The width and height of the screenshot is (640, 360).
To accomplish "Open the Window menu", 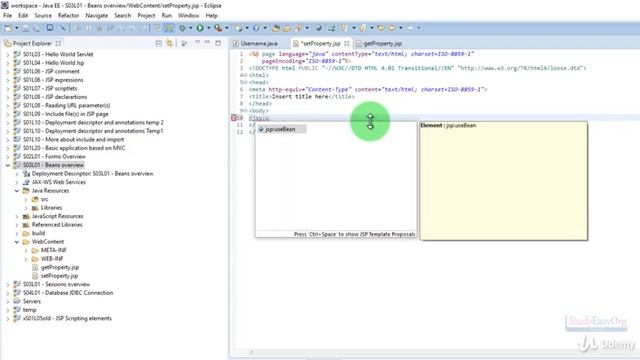I will tap(189, 16).
